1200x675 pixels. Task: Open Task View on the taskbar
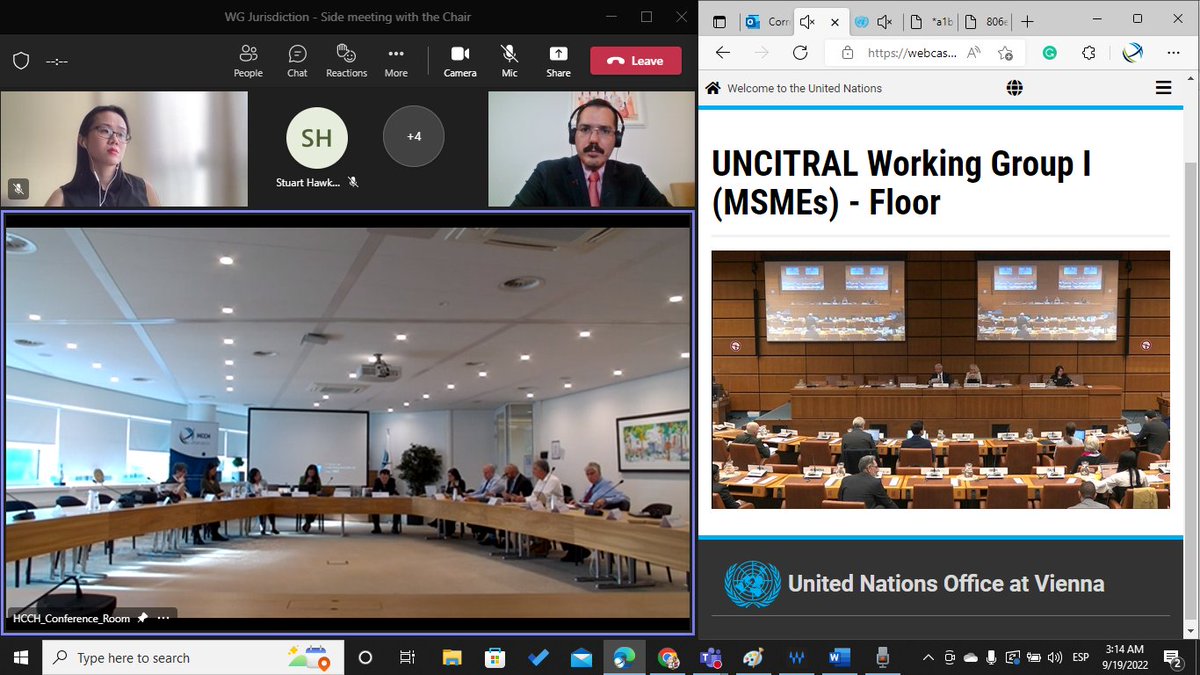click(407, 657)
